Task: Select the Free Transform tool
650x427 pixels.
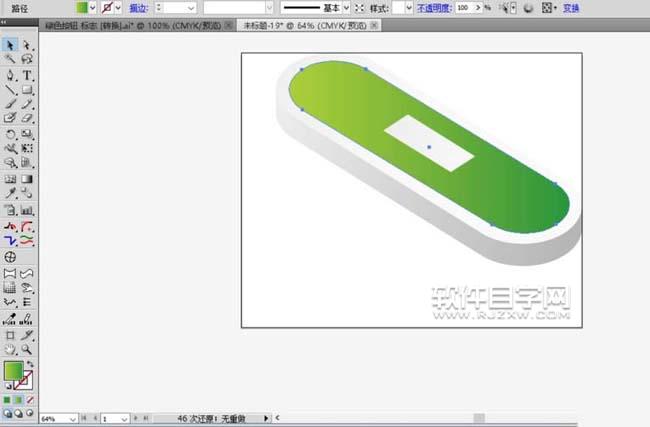Action: 27,148
